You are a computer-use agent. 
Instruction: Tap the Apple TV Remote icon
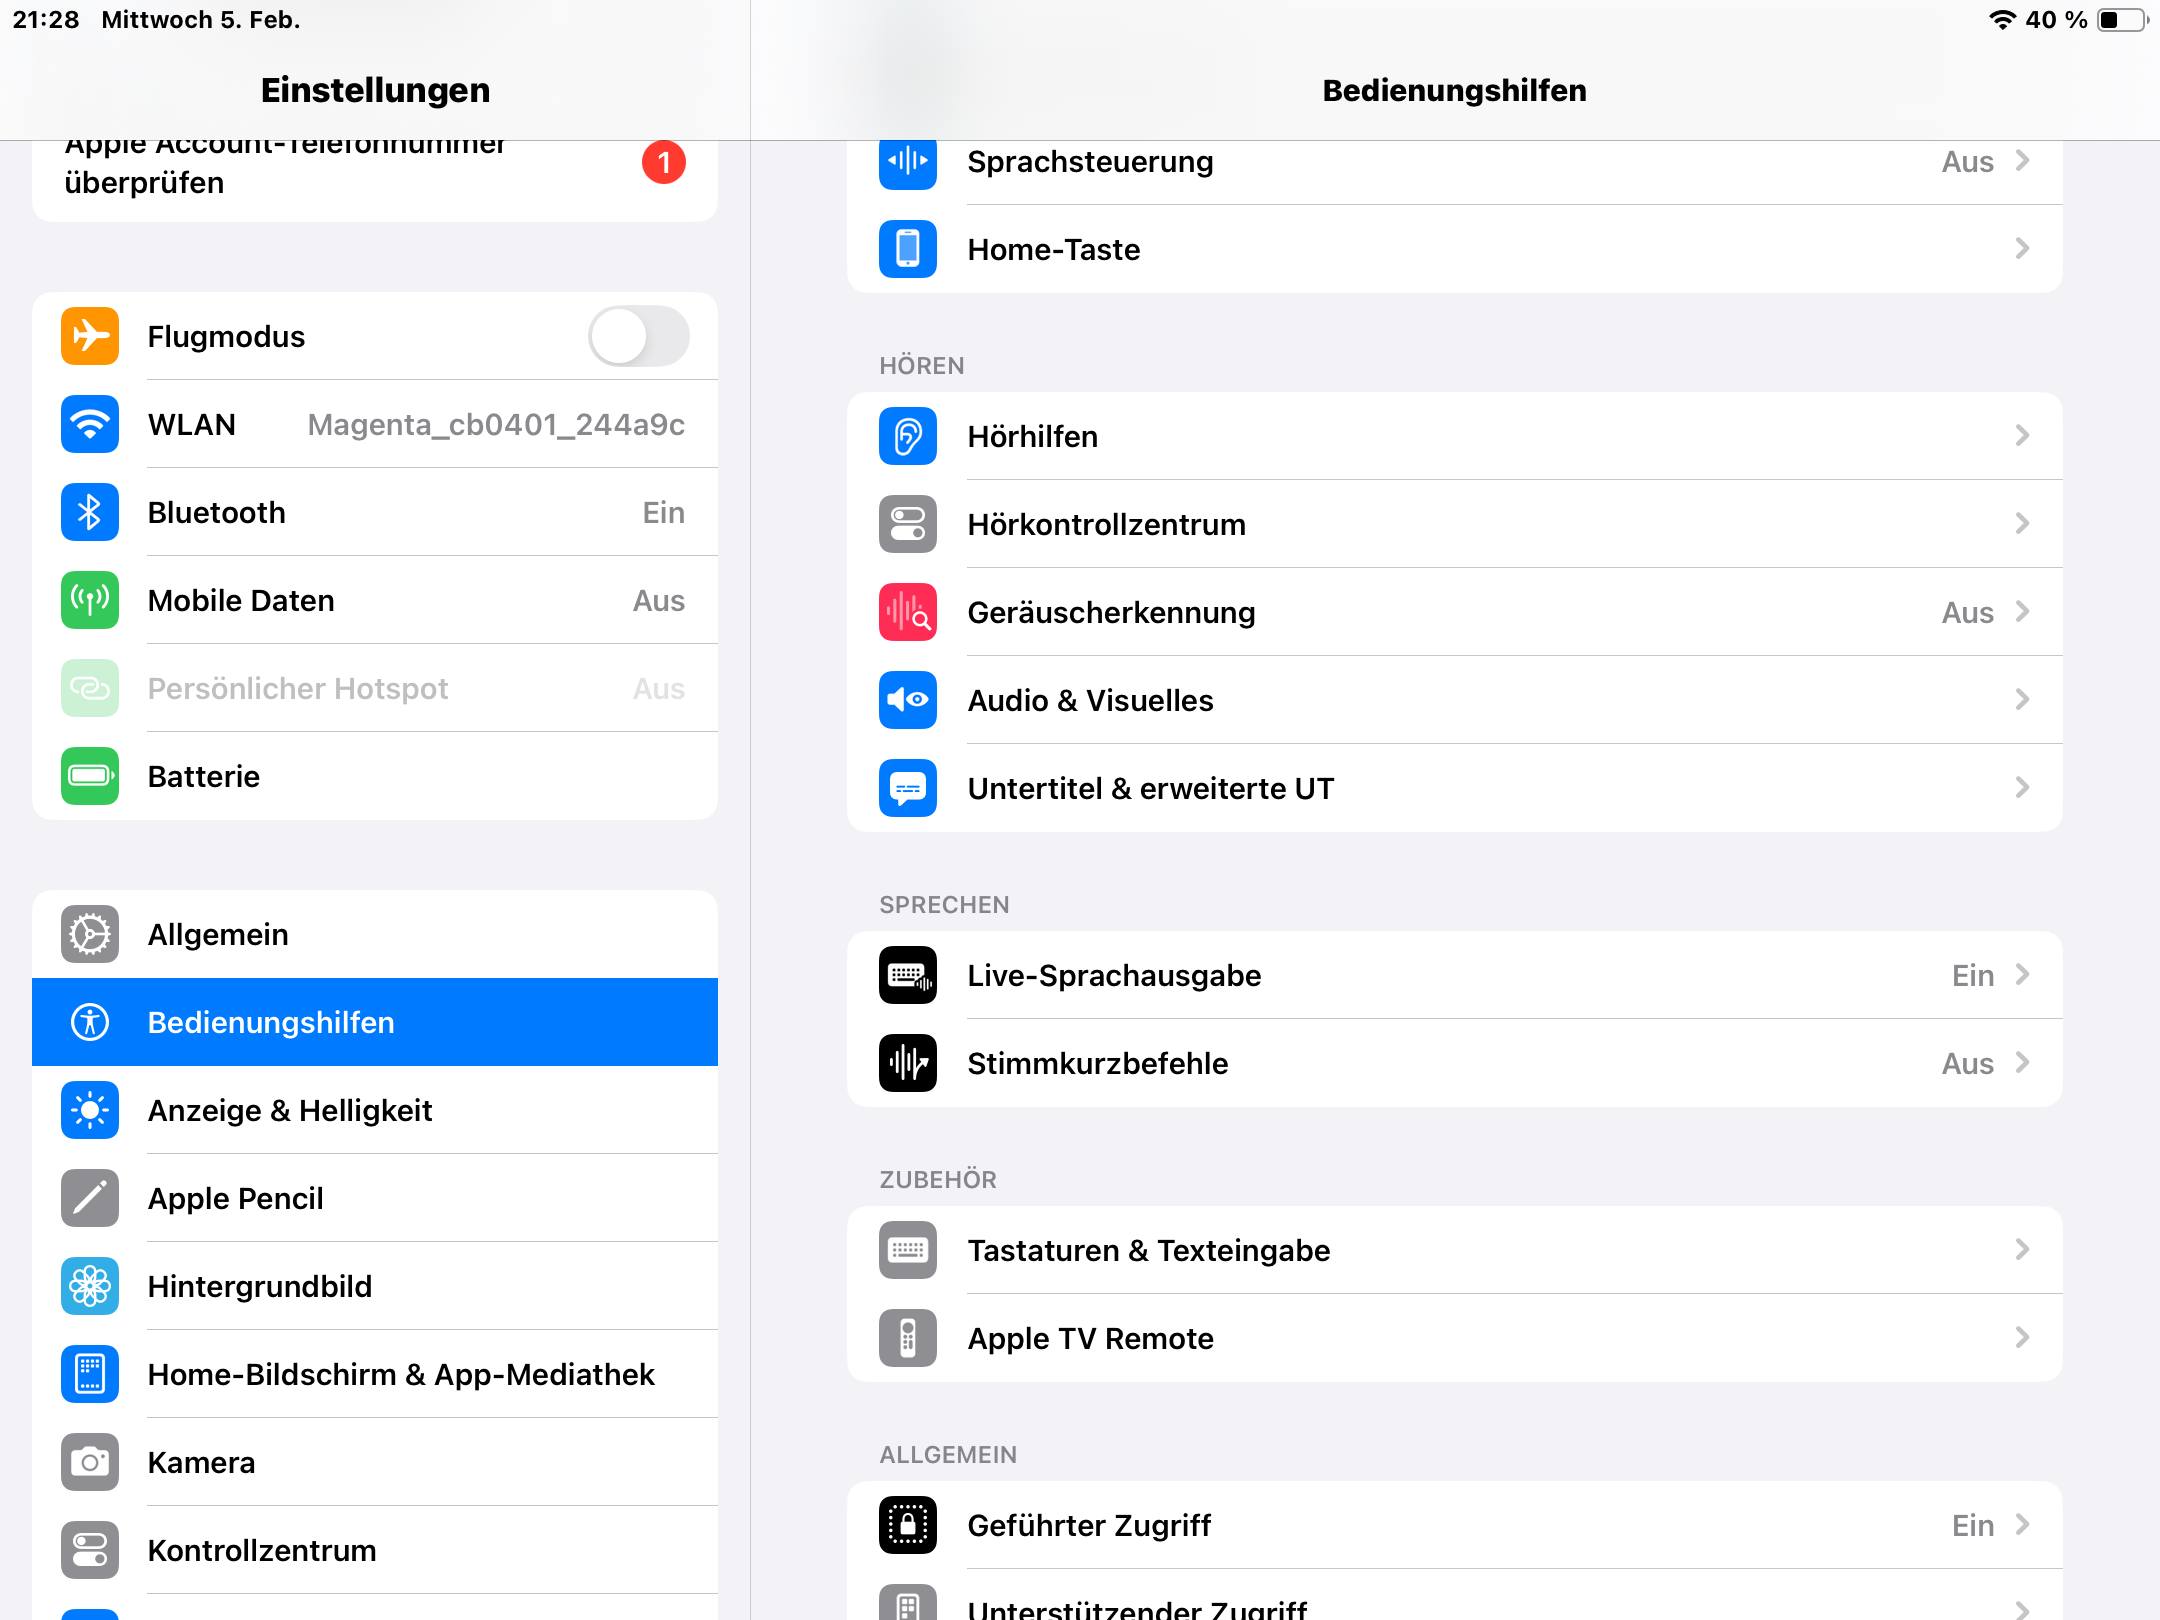click(908, 1338)
